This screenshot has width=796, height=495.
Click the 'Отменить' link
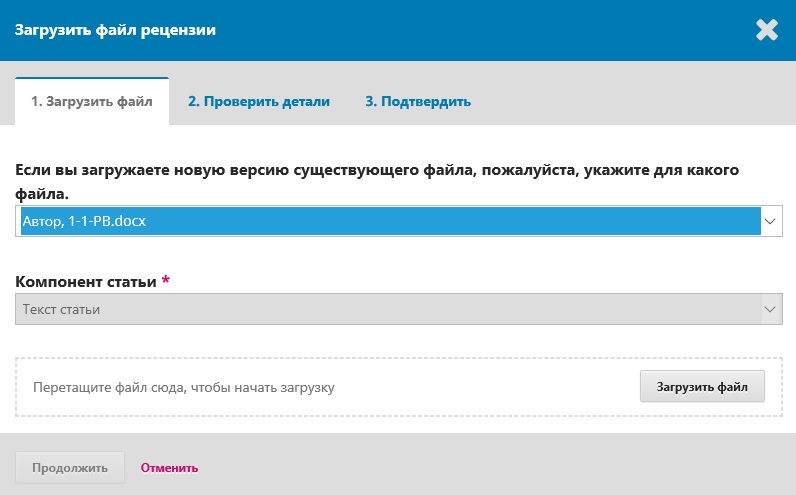[x=169, y=468]
